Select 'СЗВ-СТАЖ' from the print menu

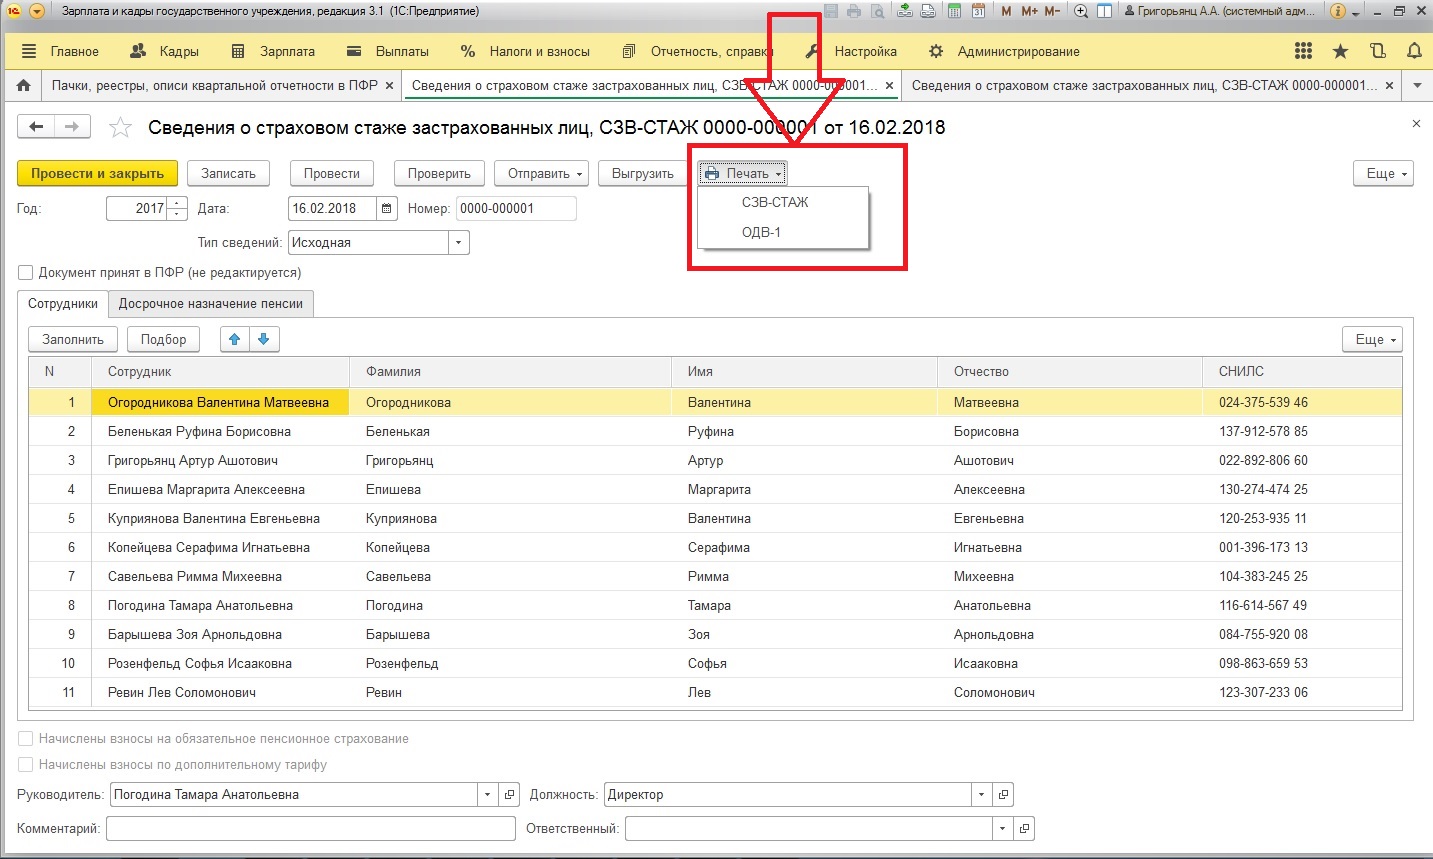click(x=774, y=202)
